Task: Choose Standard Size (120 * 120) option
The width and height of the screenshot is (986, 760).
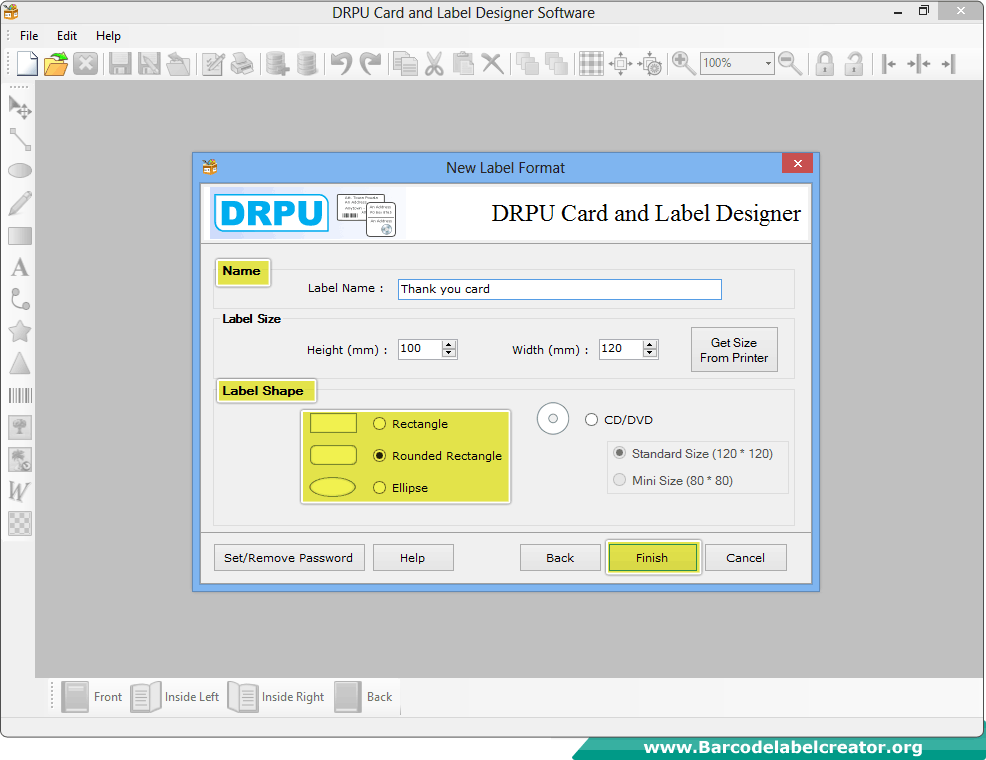Action: (x=619, y=453)
